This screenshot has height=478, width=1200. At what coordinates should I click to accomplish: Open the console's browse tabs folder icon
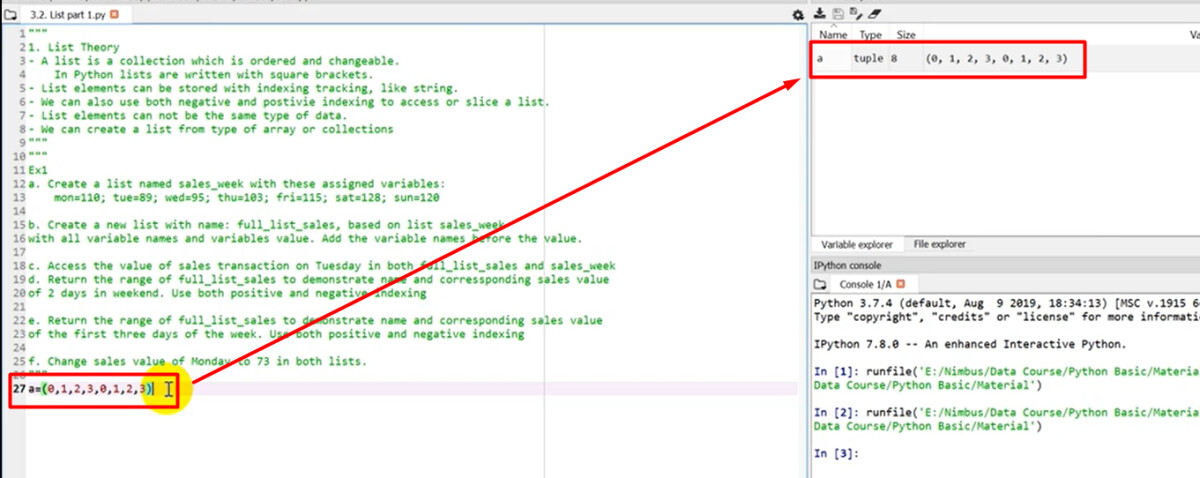[x=822, y=284]
